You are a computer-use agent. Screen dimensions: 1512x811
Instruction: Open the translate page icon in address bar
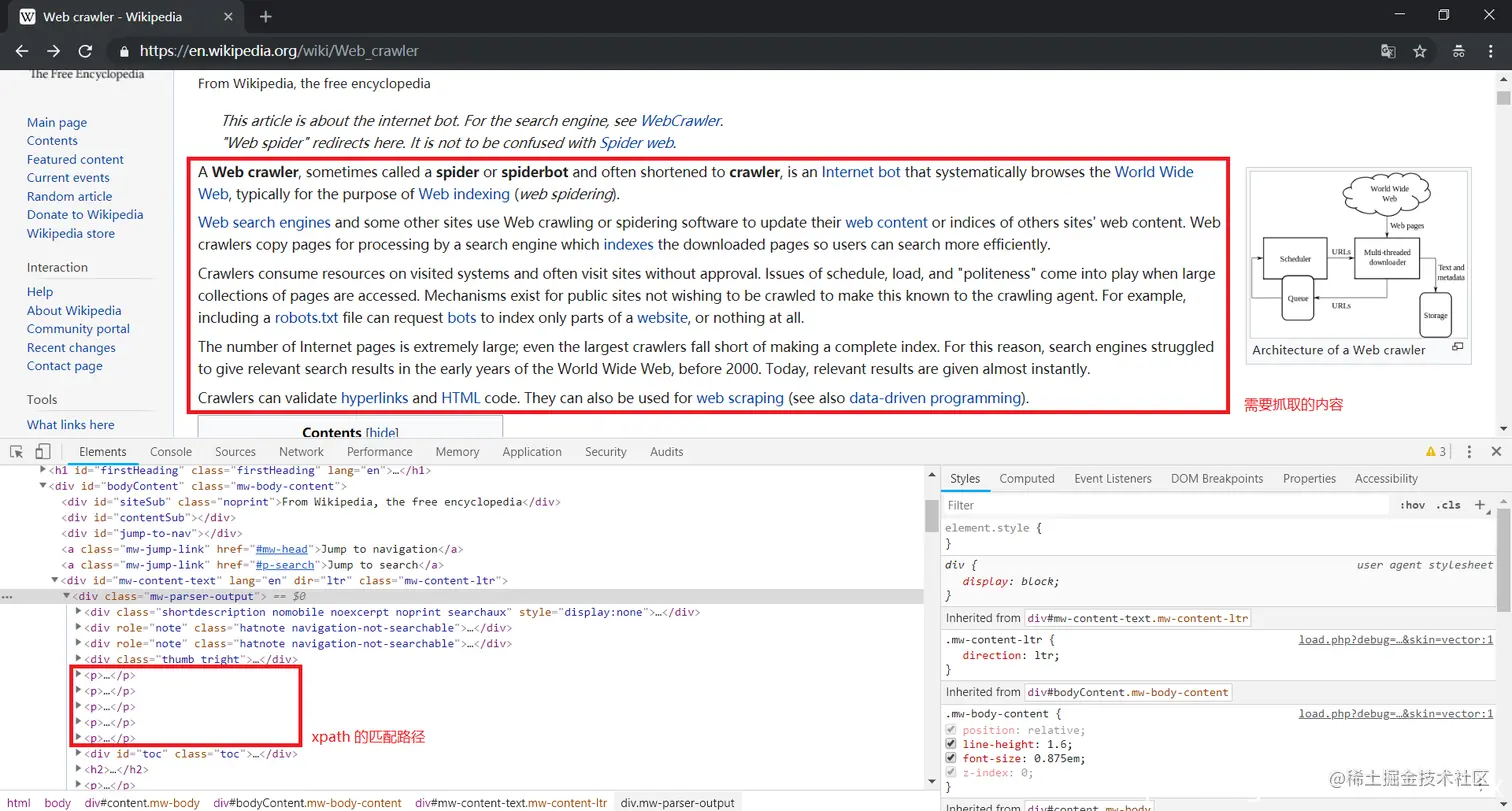tap(1388, 51)
